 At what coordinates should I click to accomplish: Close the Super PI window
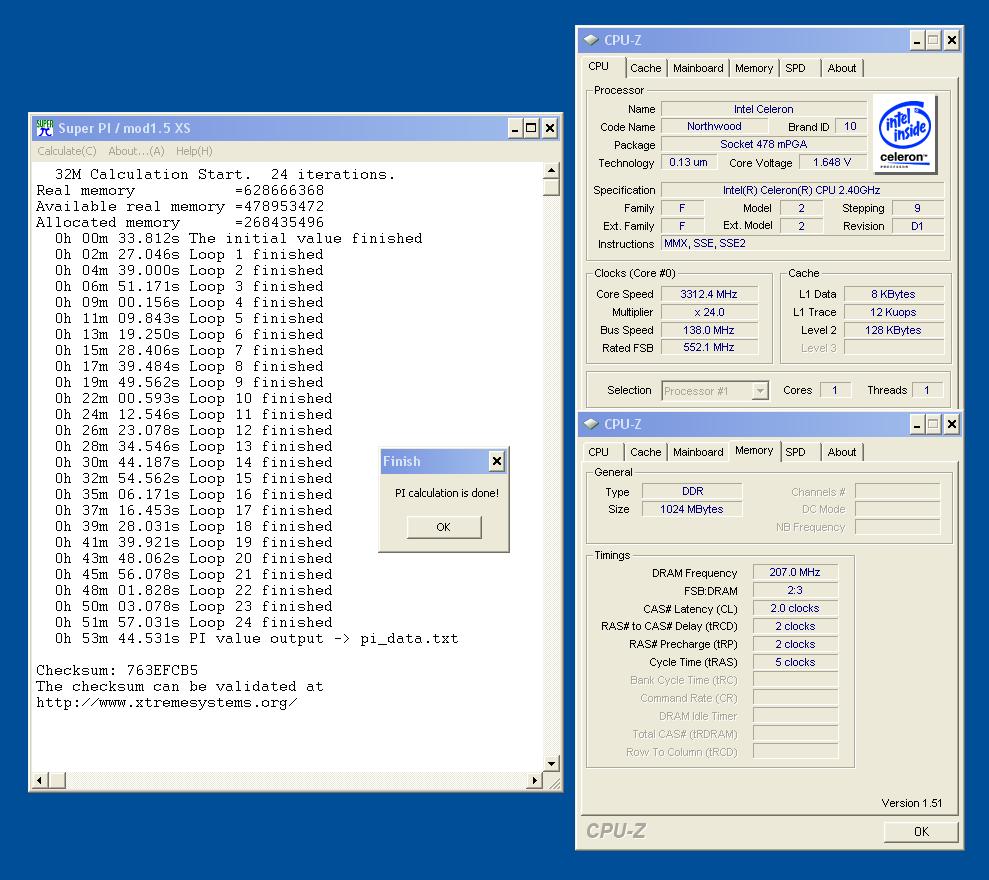pos(549,129)
